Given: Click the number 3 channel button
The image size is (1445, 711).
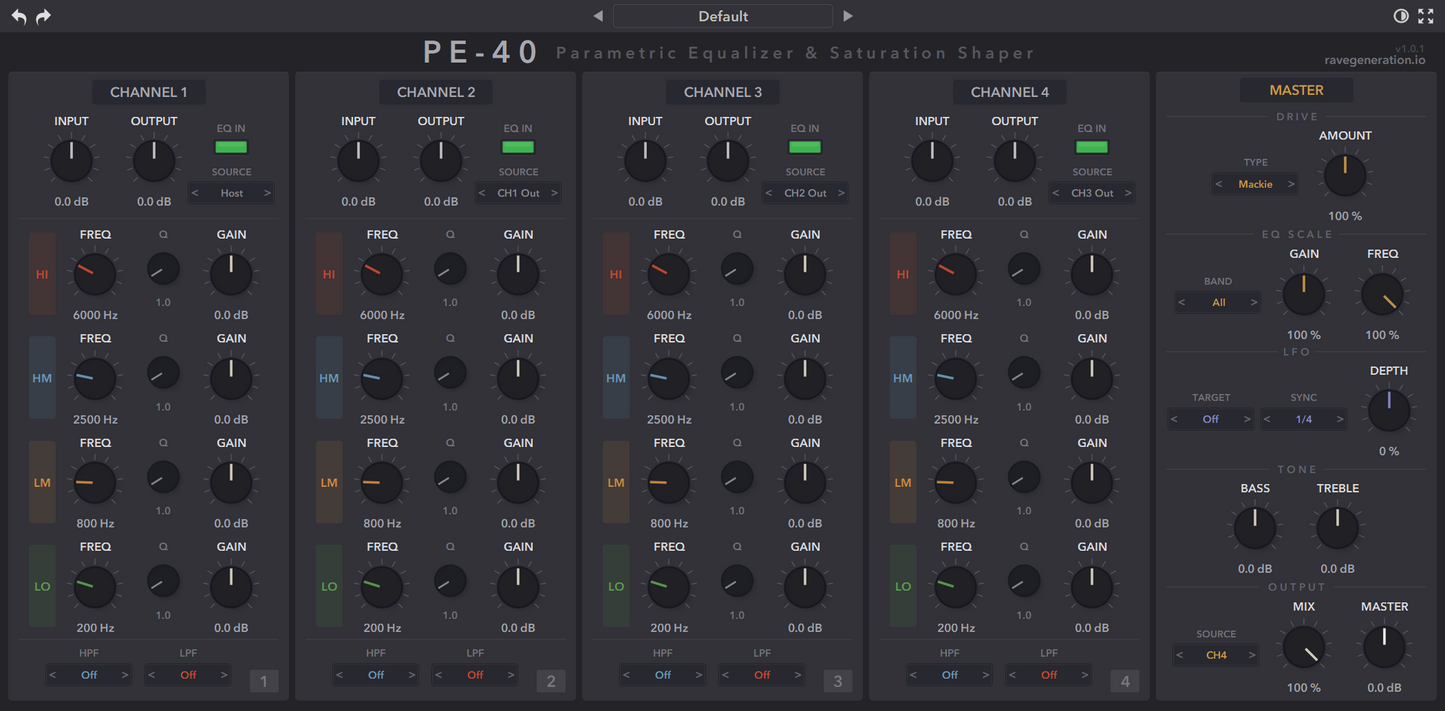Looking at the screenshot, I should tap(838, 681).
